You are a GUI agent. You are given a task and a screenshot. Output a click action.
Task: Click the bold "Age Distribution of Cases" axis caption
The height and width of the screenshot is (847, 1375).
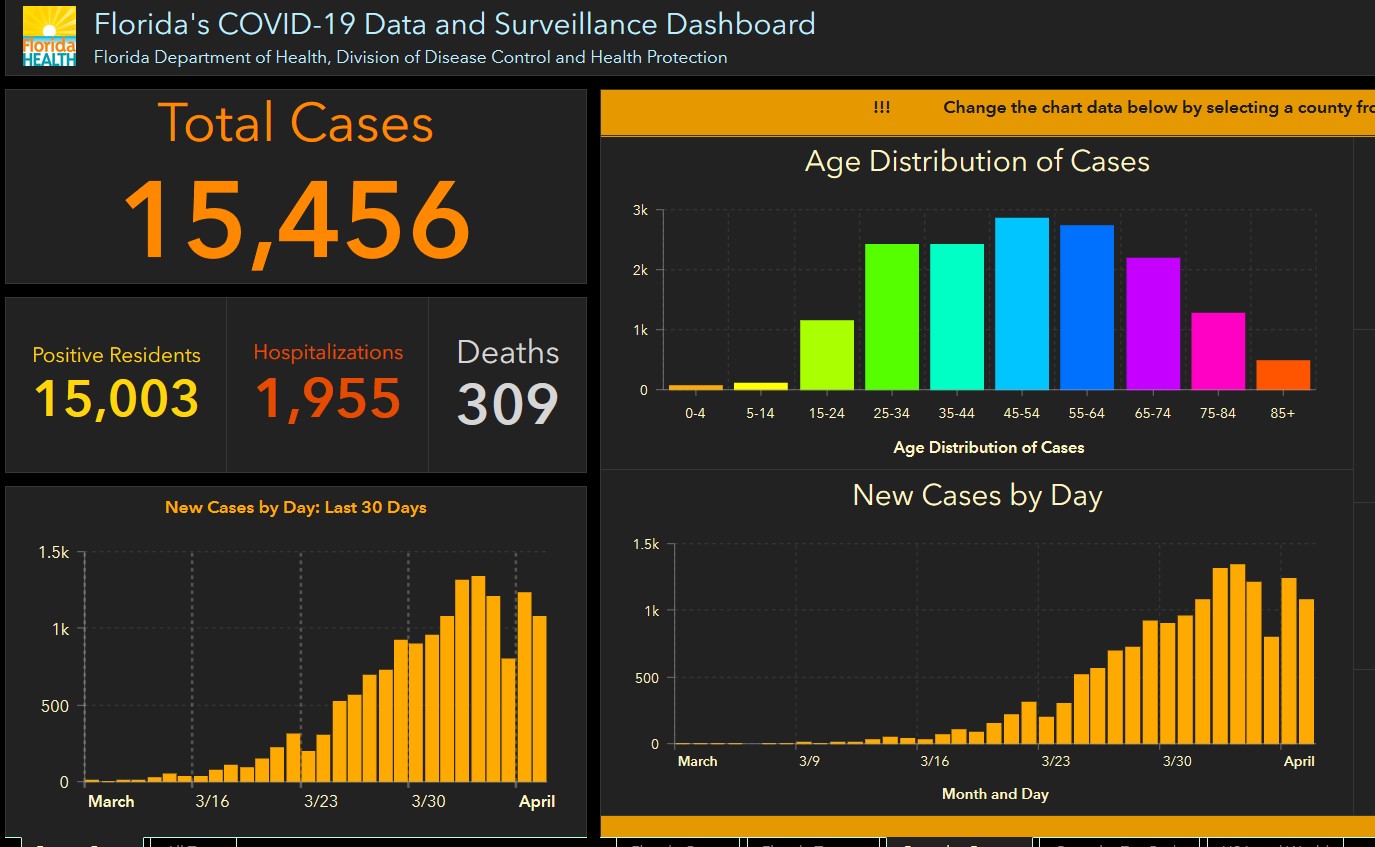tap(988, 448)
